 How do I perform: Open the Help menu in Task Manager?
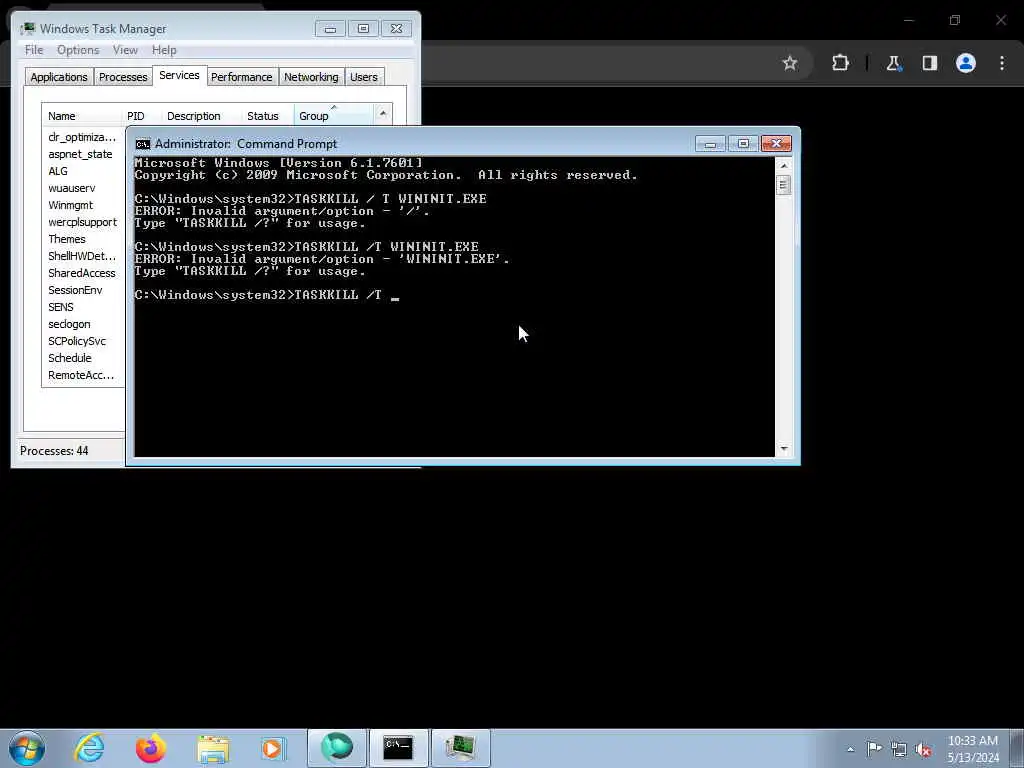(x=164, y=50)
